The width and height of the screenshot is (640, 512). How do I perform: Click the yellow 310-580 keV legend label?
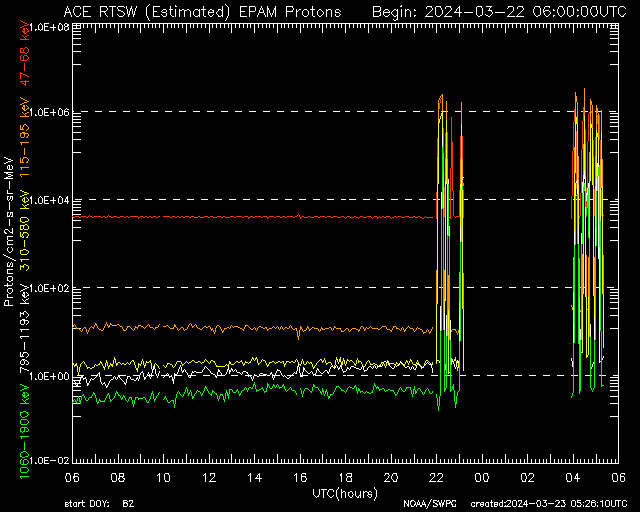pos(24,231)
